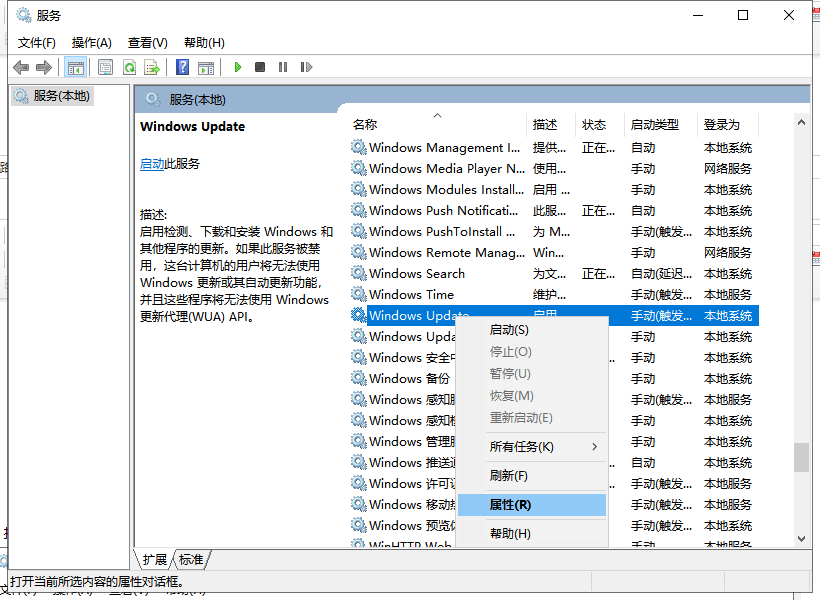Viewport: 820px width, 600px height.
Task: Click the Pause service toolbar icon
Action: pyautogui.click(x=283, y=67)
